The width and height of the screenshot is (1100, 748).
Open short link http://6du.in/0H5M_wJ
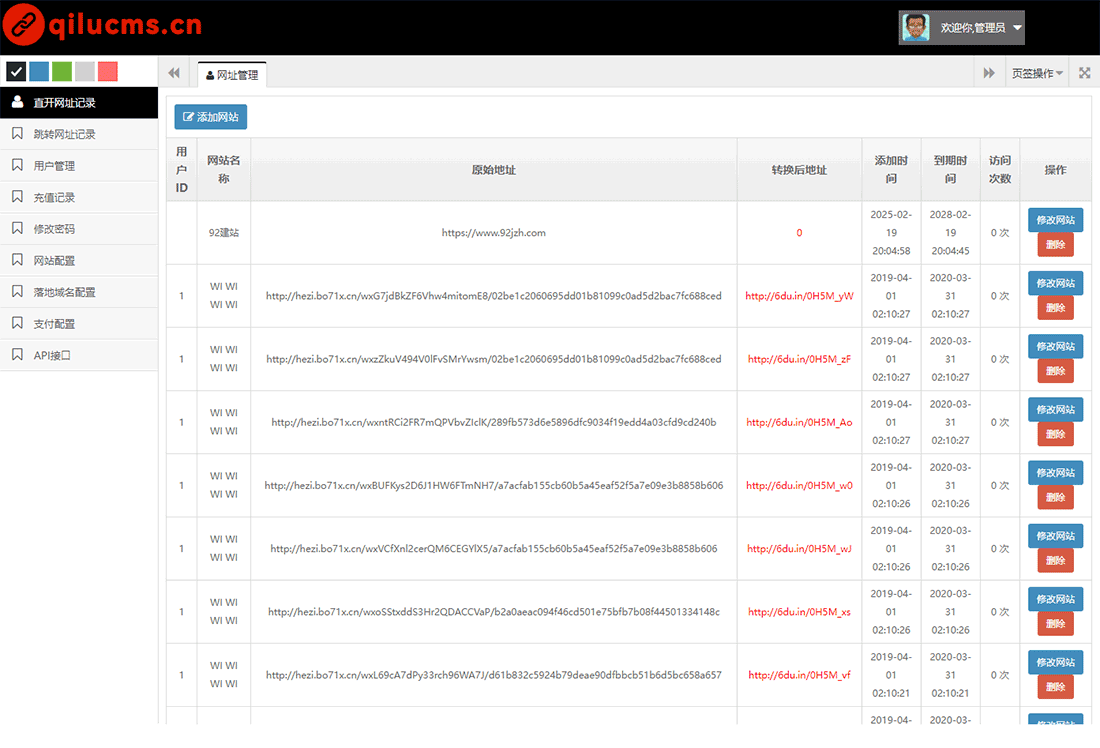[799, 549]
